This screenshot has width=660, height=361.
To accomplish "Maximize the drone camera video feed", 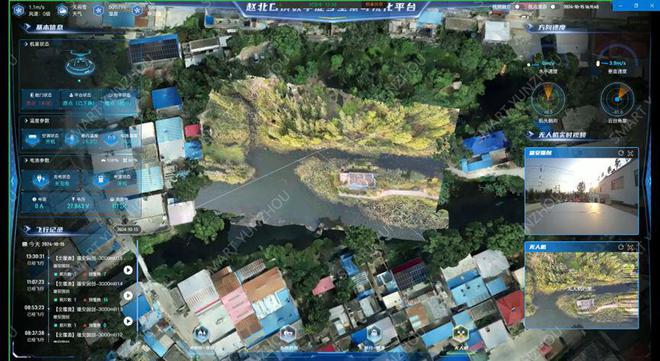I will (630, 247).
